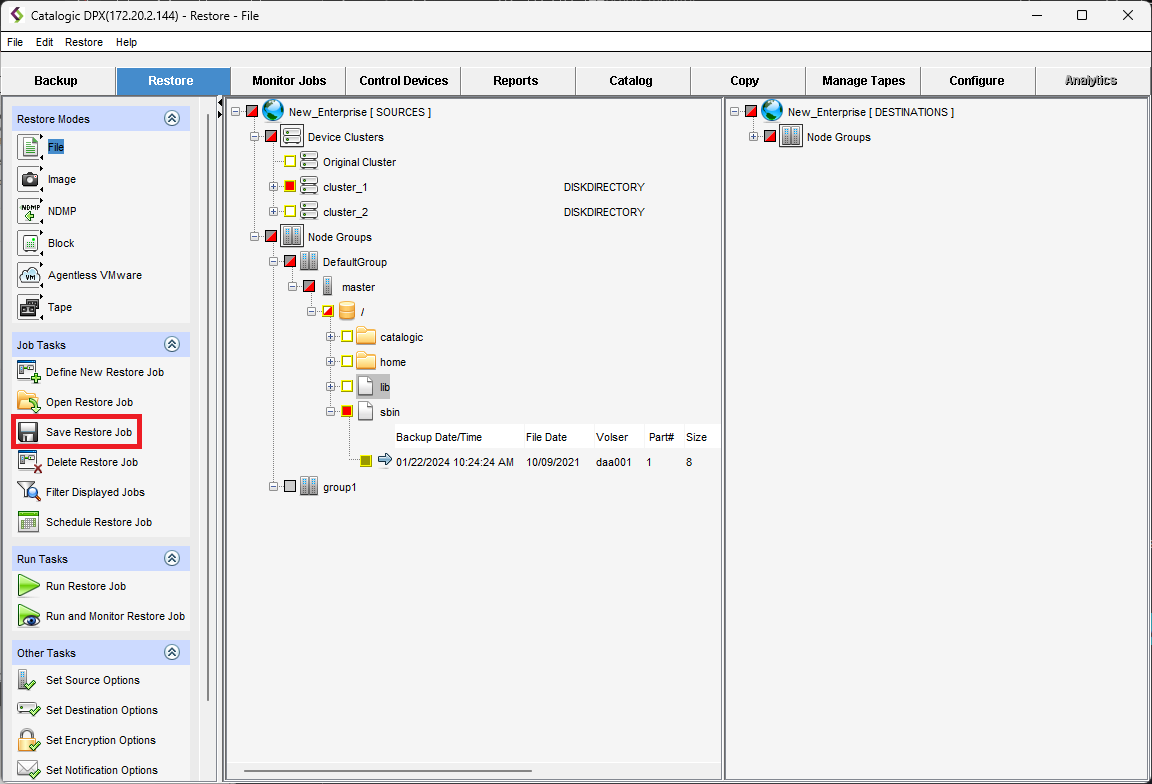
Task: Switch to the Monitor Jobs tab
Action: tap(289, 80)
